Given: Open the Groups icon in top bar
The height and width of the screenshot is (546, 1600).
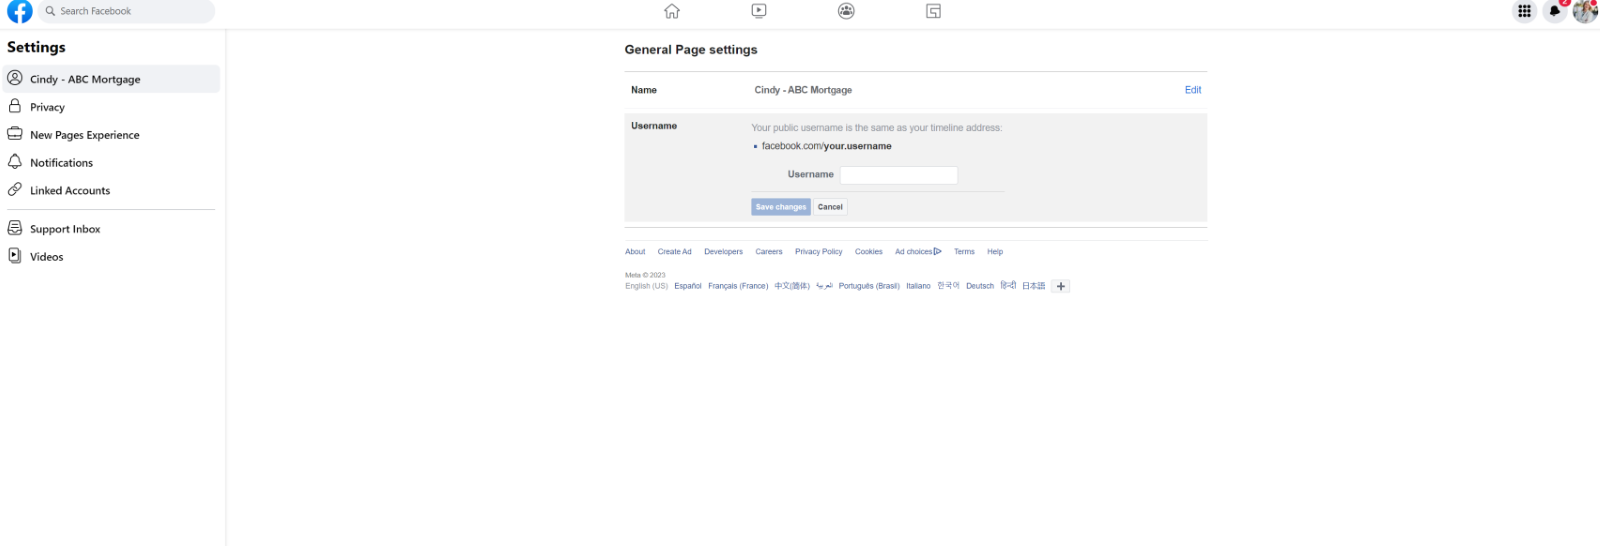Looking at the screenshot, I should 846,11.
